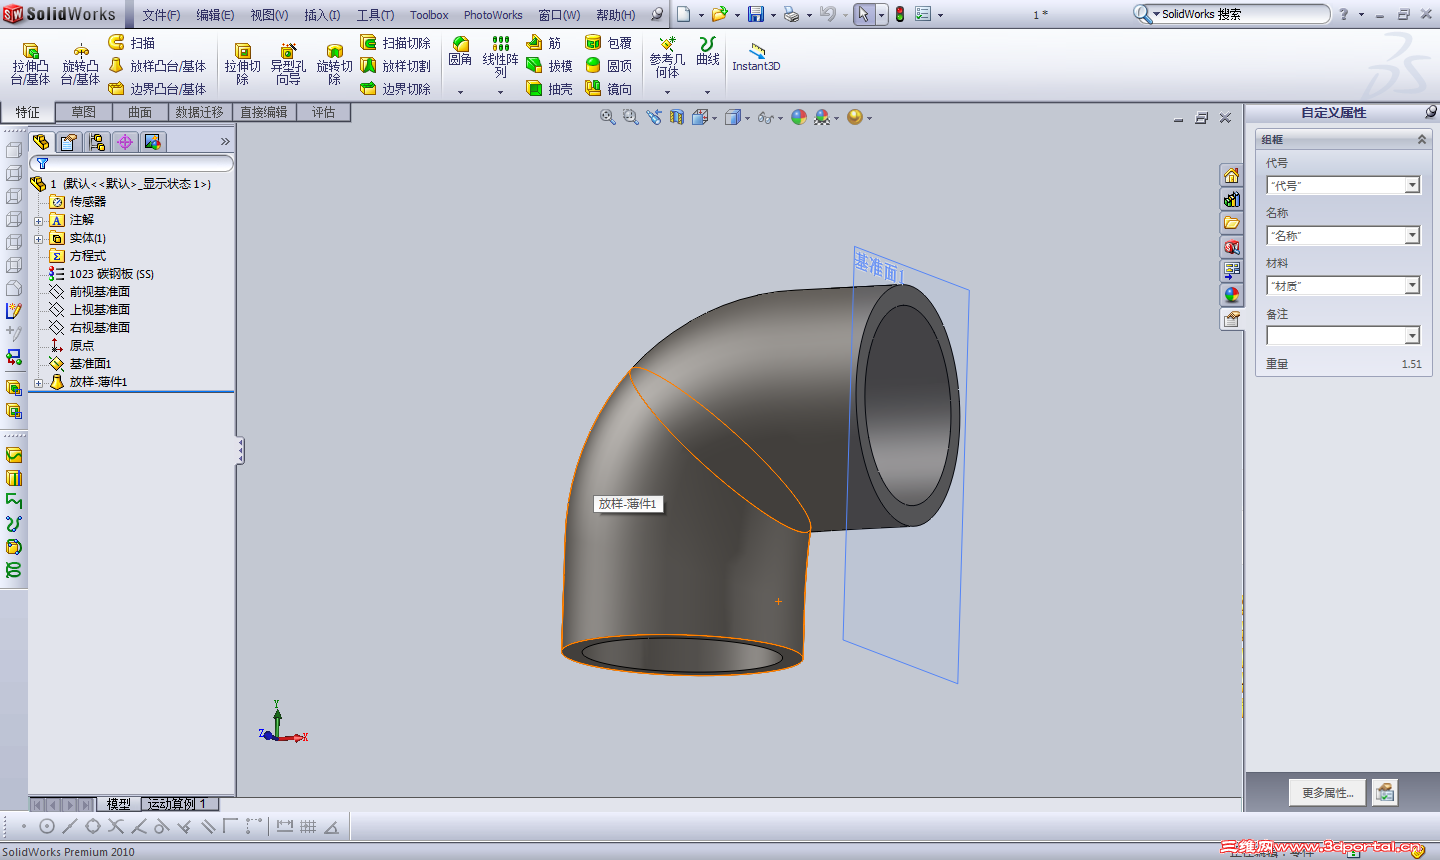Screen dimensions: 1440x860
Task: Open the Toolbox menu
Action: pyautogui.click(x=429, y=15)
